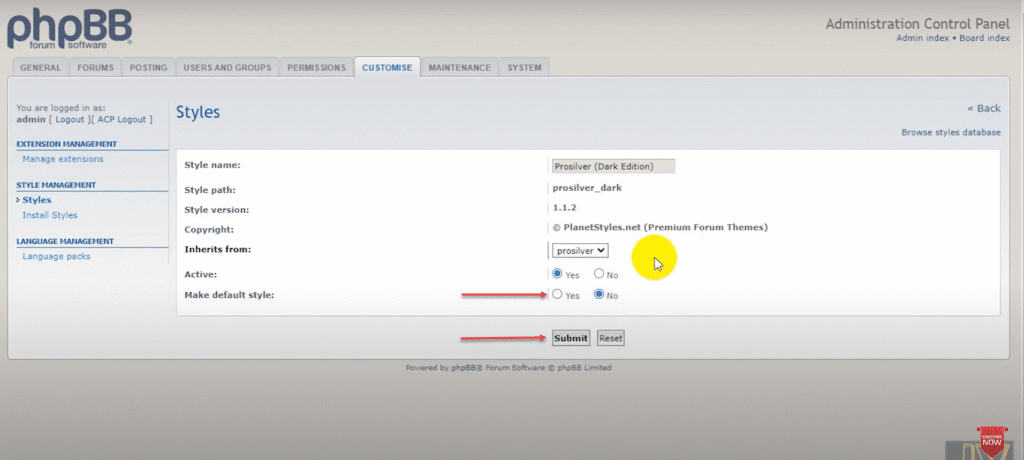Switch to the System tab

524,68
